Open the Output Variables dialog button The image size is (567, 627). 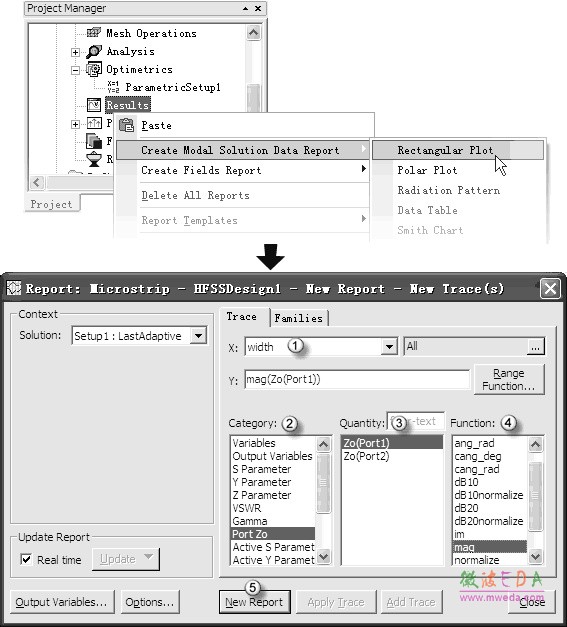click(x=62, y=602)
